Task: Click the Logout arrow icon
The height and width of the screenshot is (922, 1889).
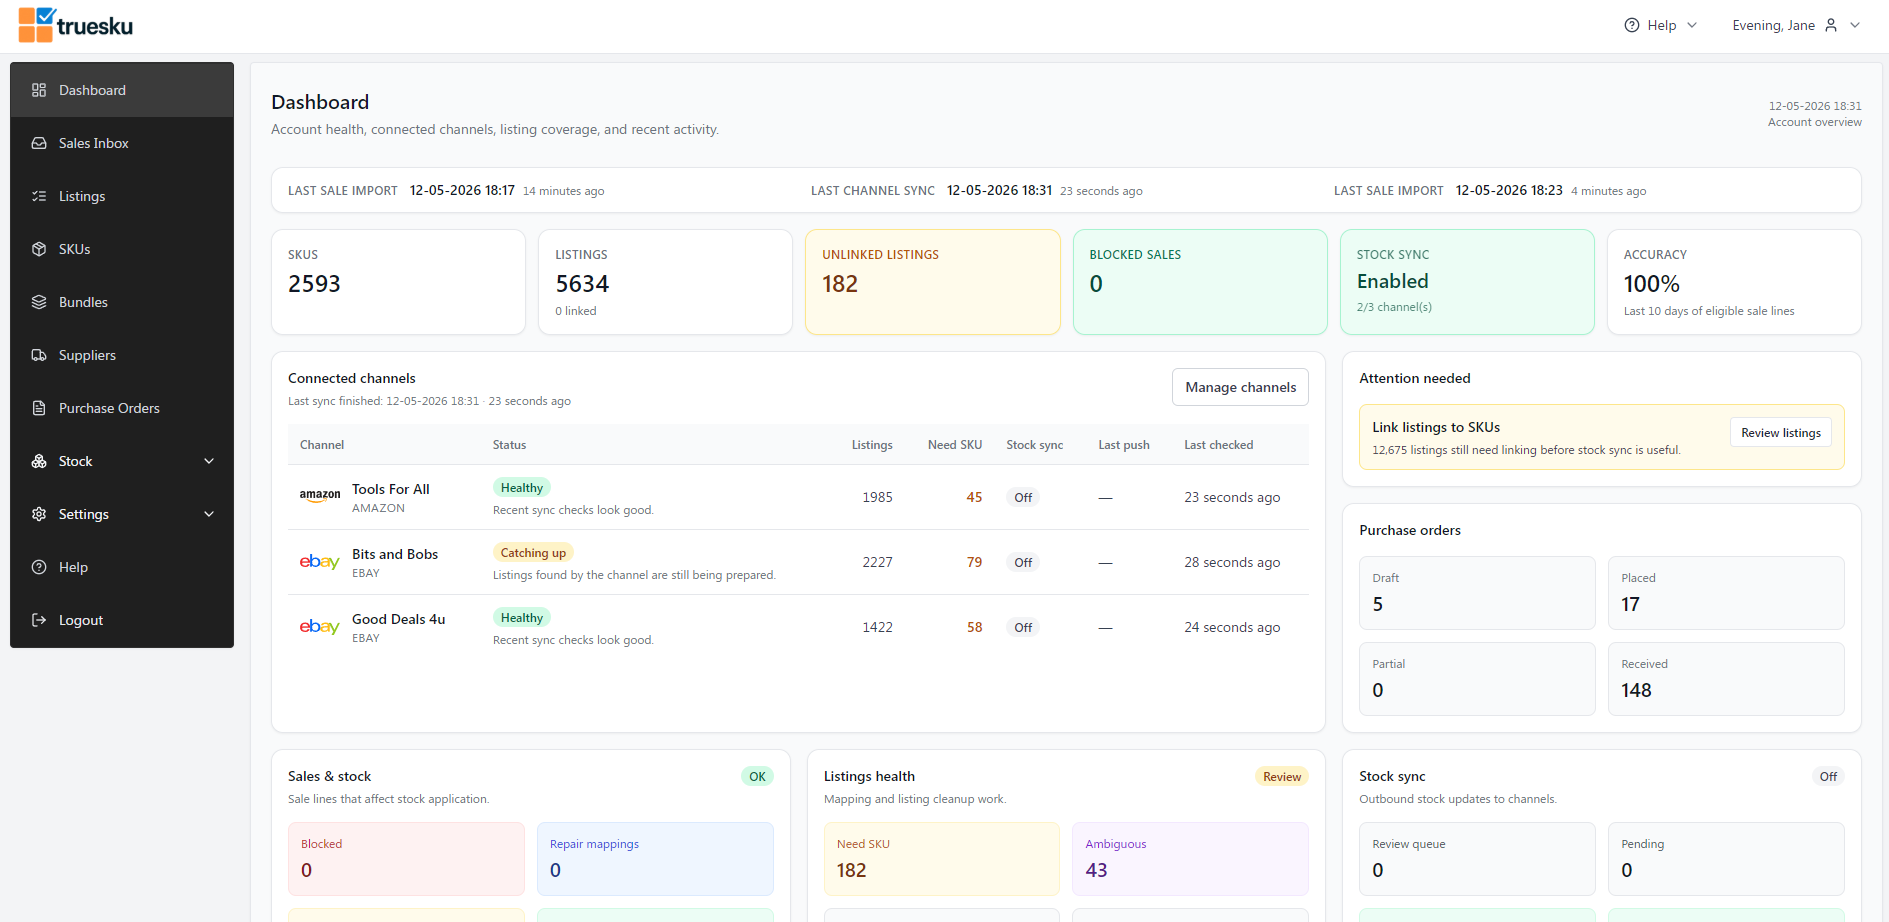Action: (x=39, y=620)
